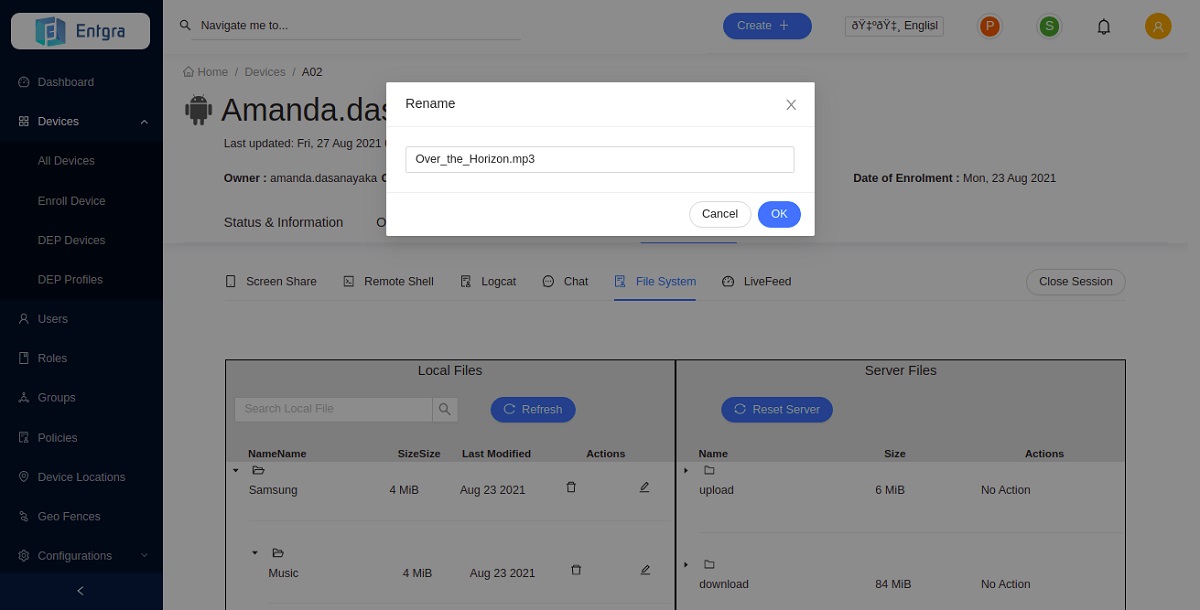The image size is (1200, 610).
Task: Click the search local file magnifier icon
Action: 445,409
